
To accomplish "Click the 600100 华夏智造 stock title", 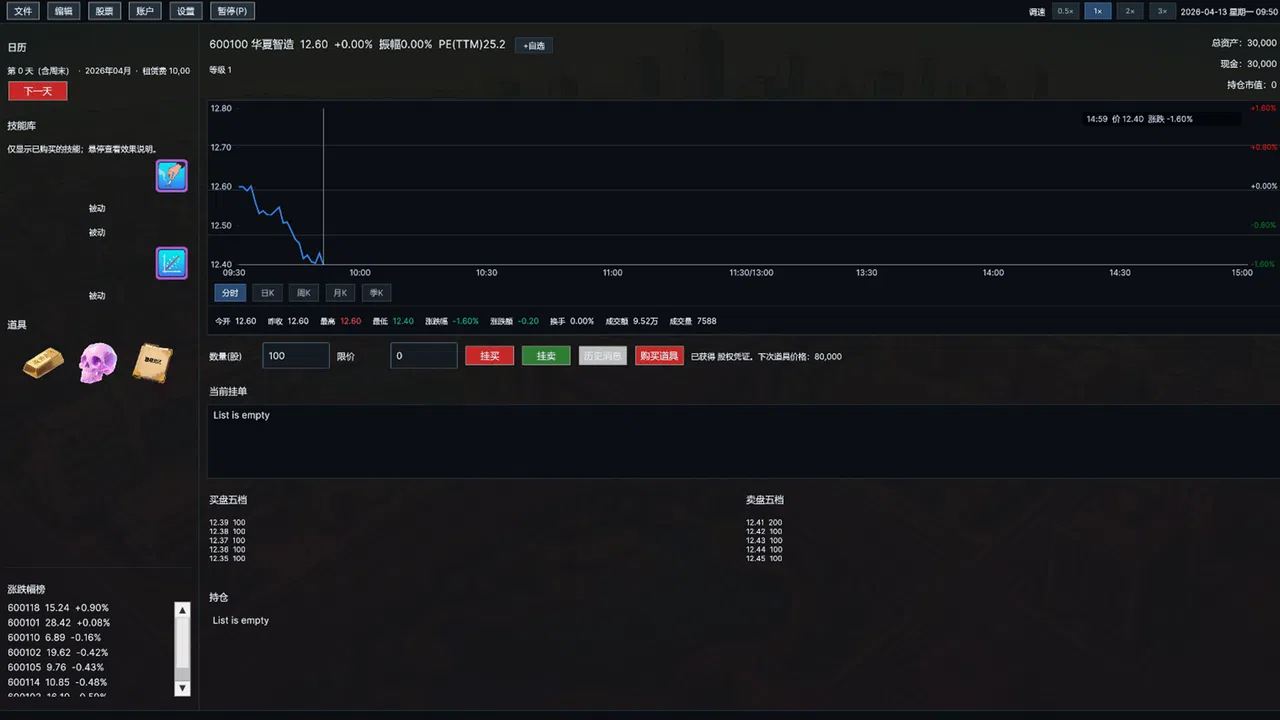I will 252,45.
